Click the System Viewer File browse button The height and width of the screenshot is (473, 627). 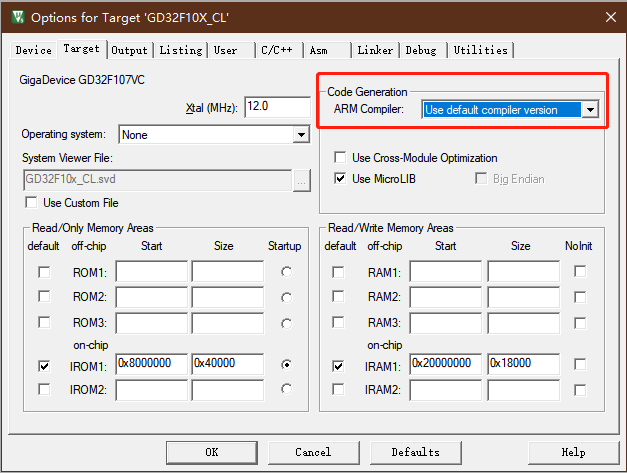[302, 181]
